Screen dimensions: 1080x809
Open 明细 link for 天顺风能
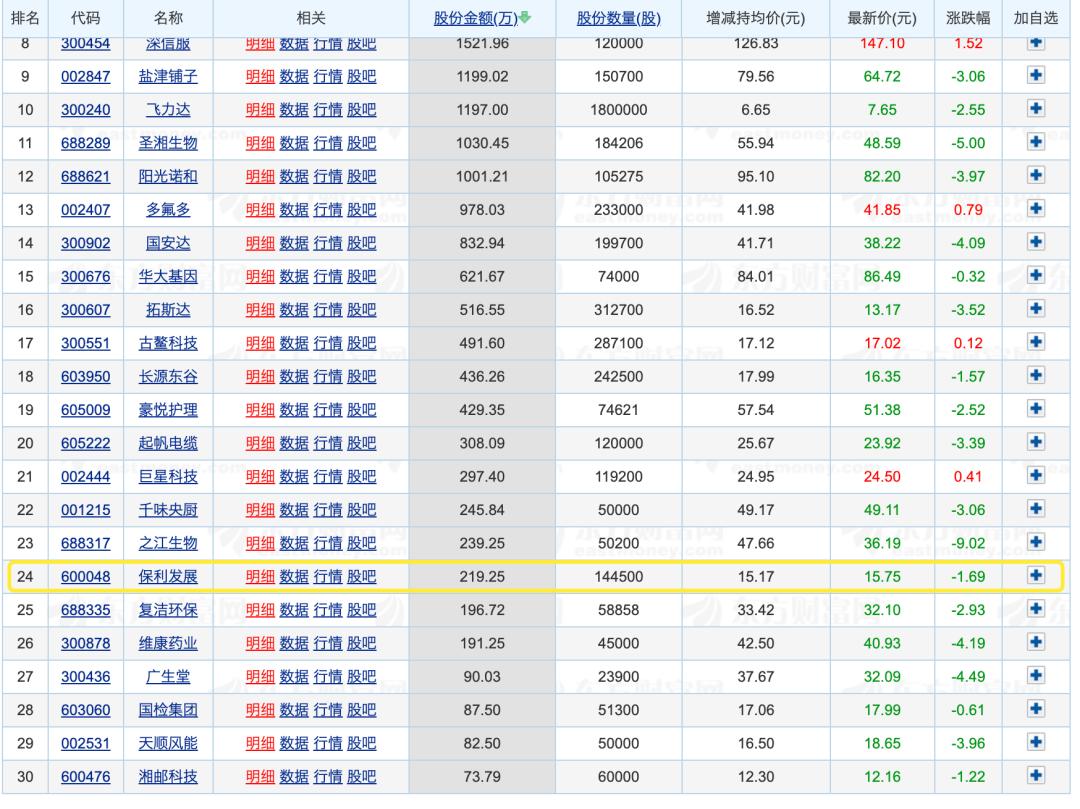point(260,744)
